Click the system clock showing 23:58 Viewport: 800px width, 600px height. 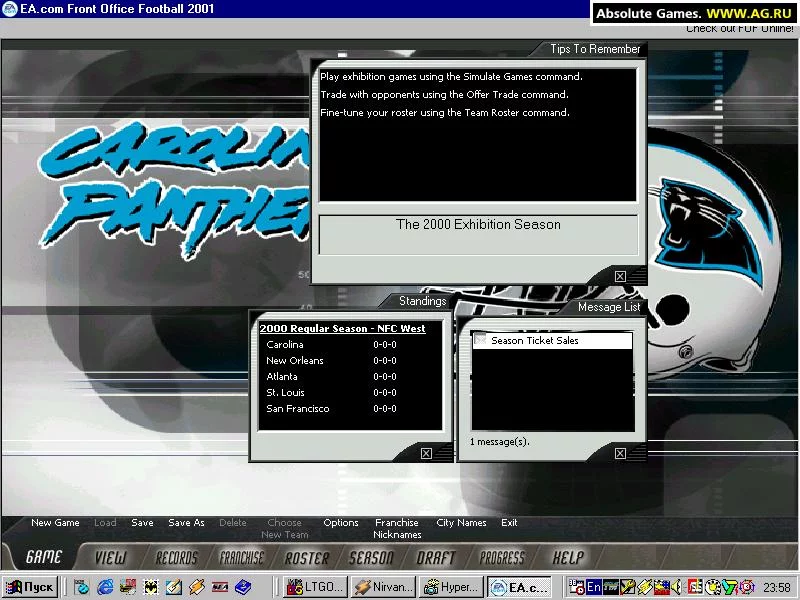coord(777,588)
